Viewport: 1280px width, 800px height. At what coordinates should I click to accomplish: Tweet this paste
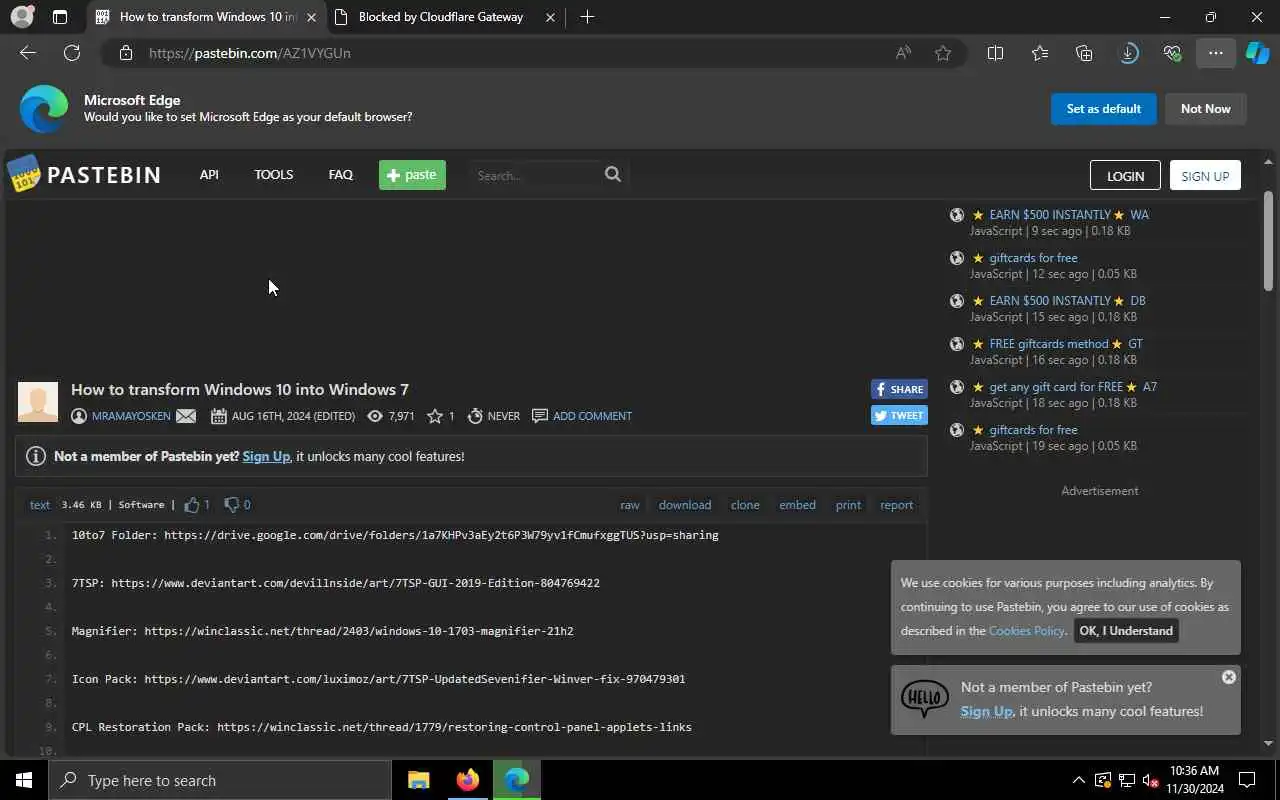pos(899,415)
